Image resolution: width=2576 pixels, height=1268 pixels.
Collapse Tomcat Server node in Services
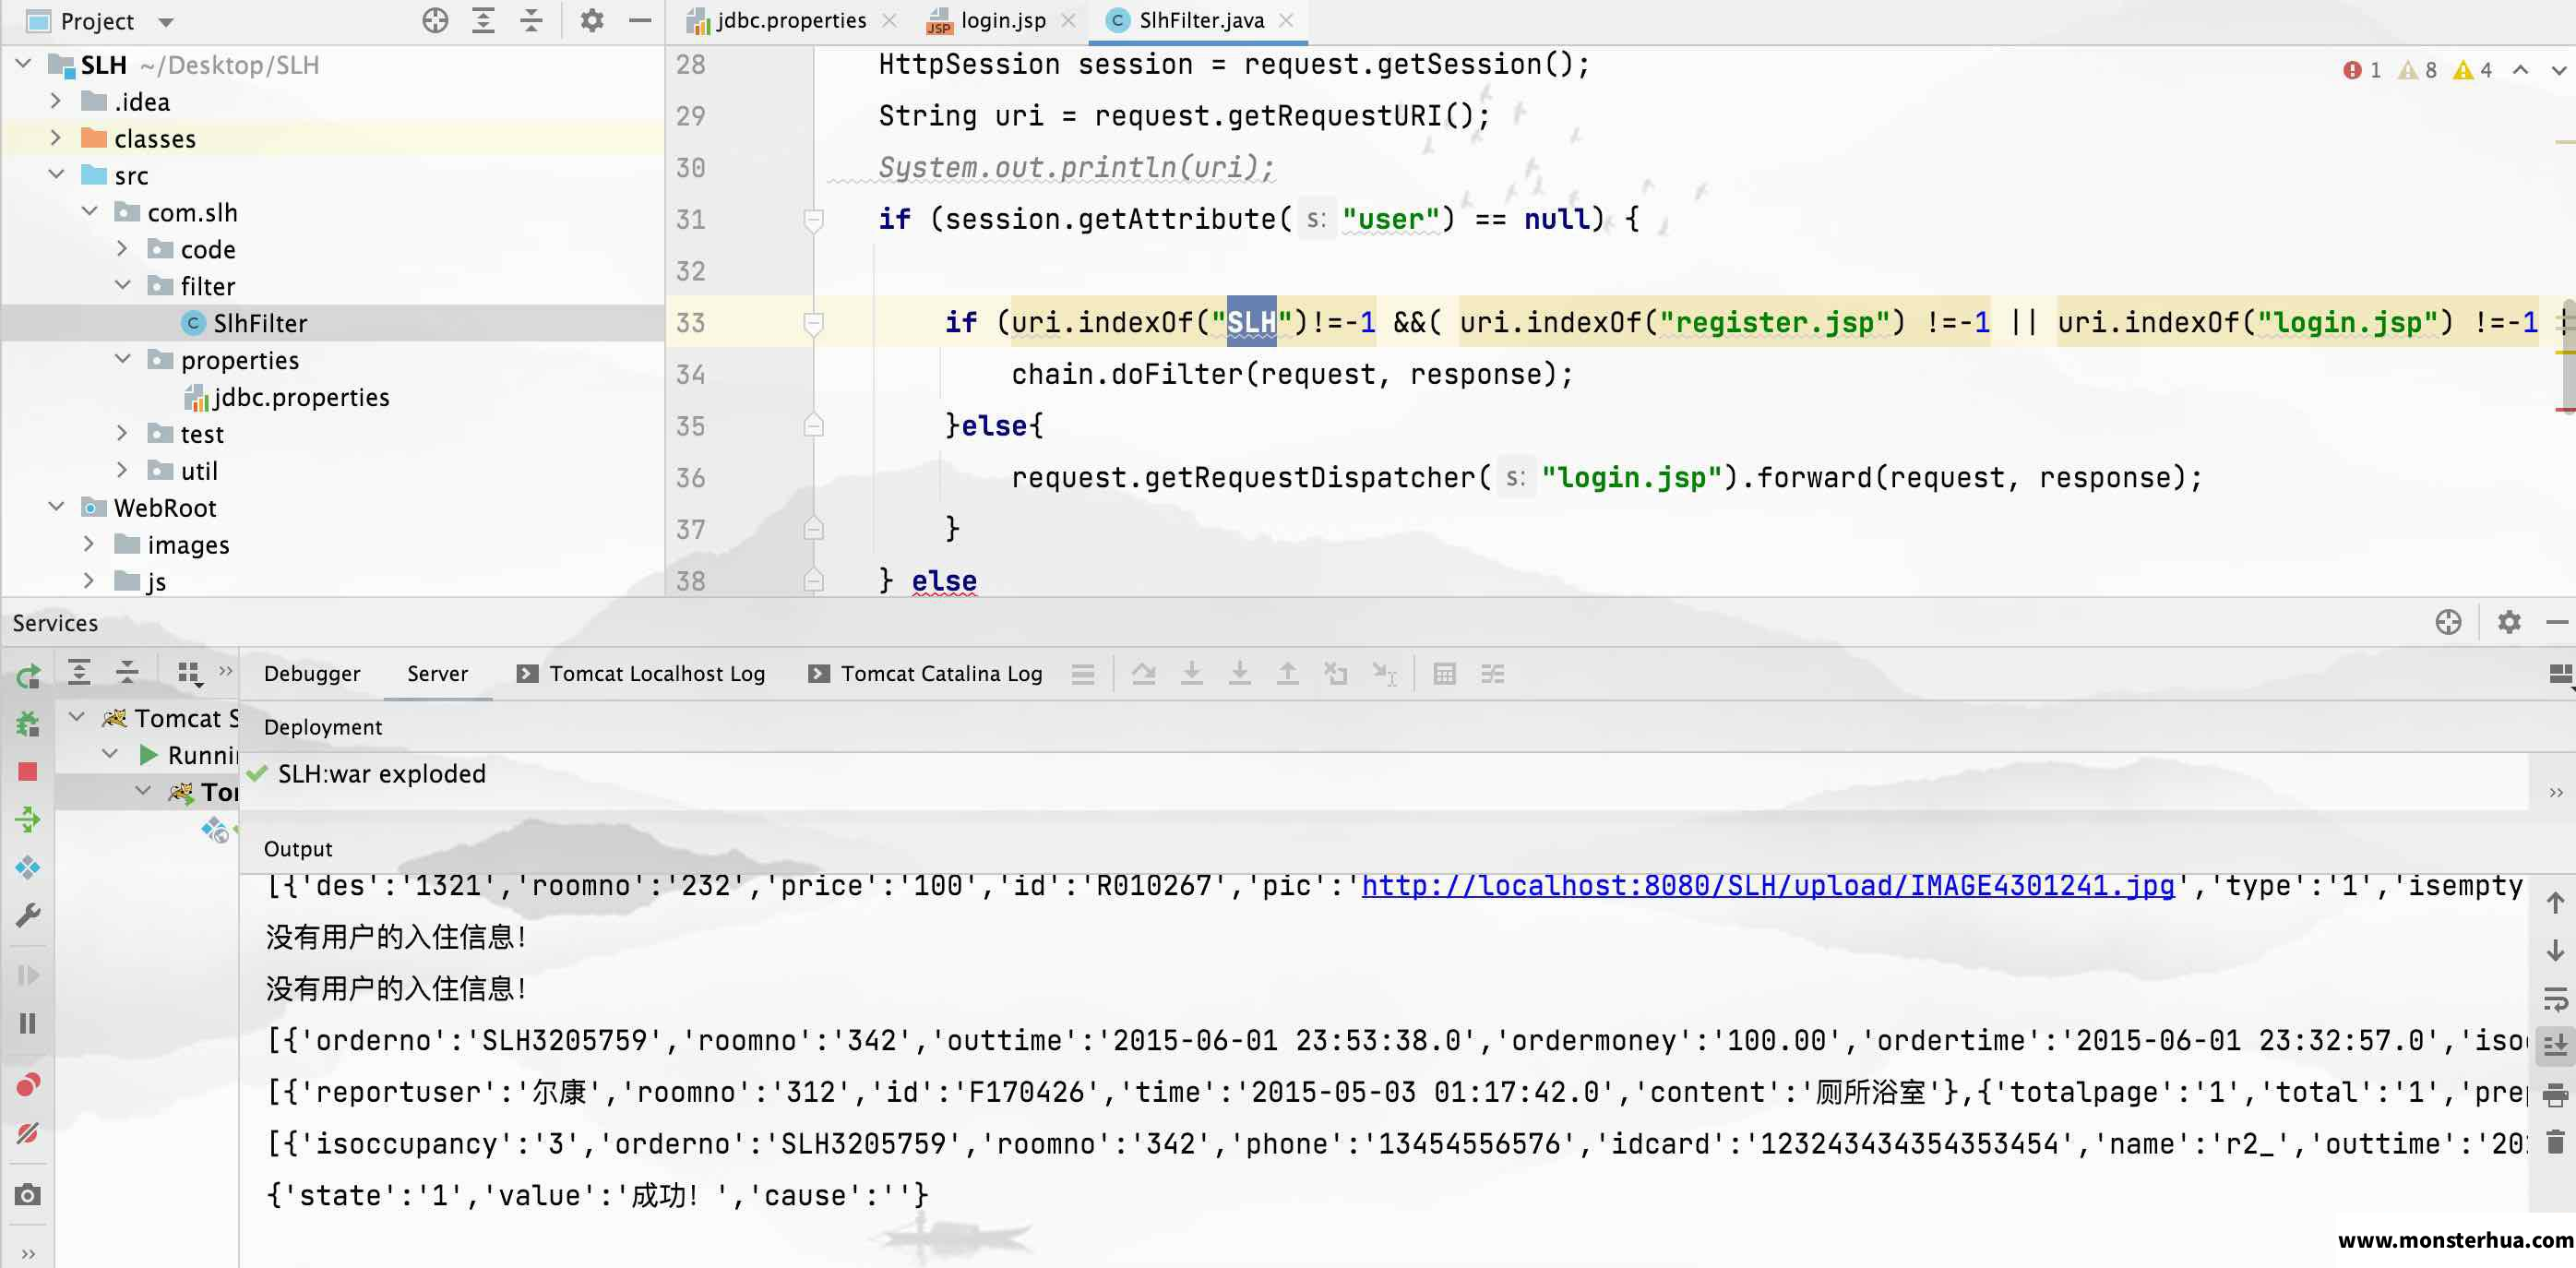[x=76, y=717]
